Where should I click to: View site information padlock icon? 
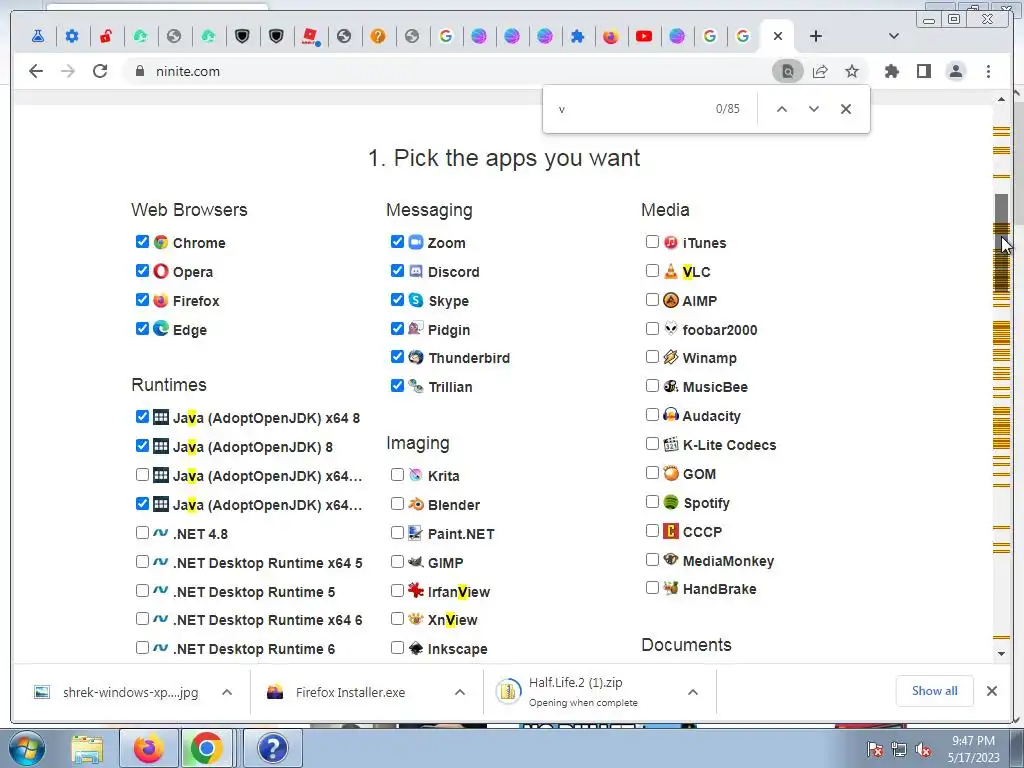140,71
